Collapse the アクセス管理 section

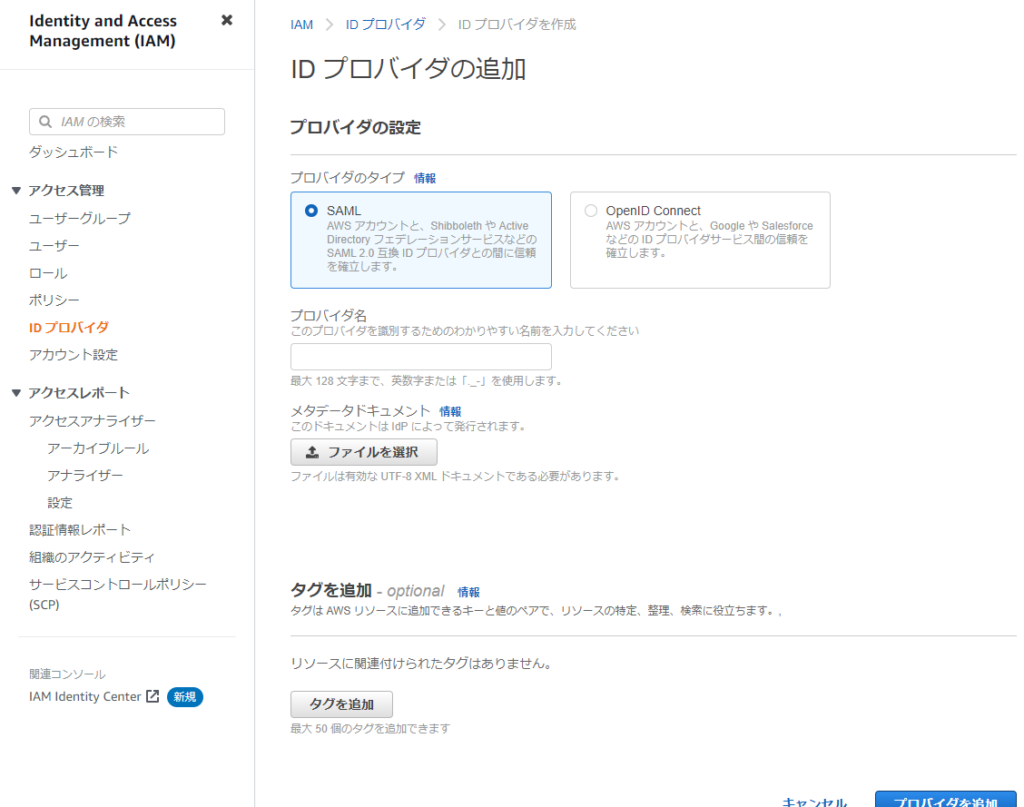click(x=16, y=191)
